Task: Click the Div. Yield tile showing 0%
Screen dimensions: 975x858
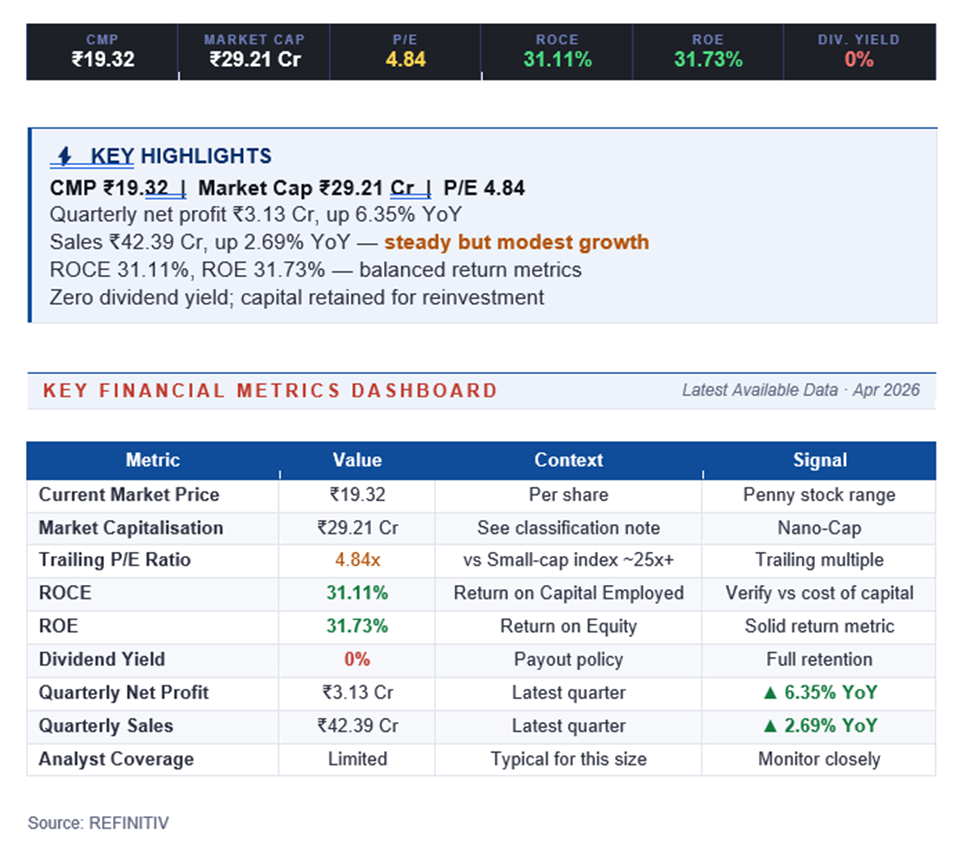Action: point(858,51)
